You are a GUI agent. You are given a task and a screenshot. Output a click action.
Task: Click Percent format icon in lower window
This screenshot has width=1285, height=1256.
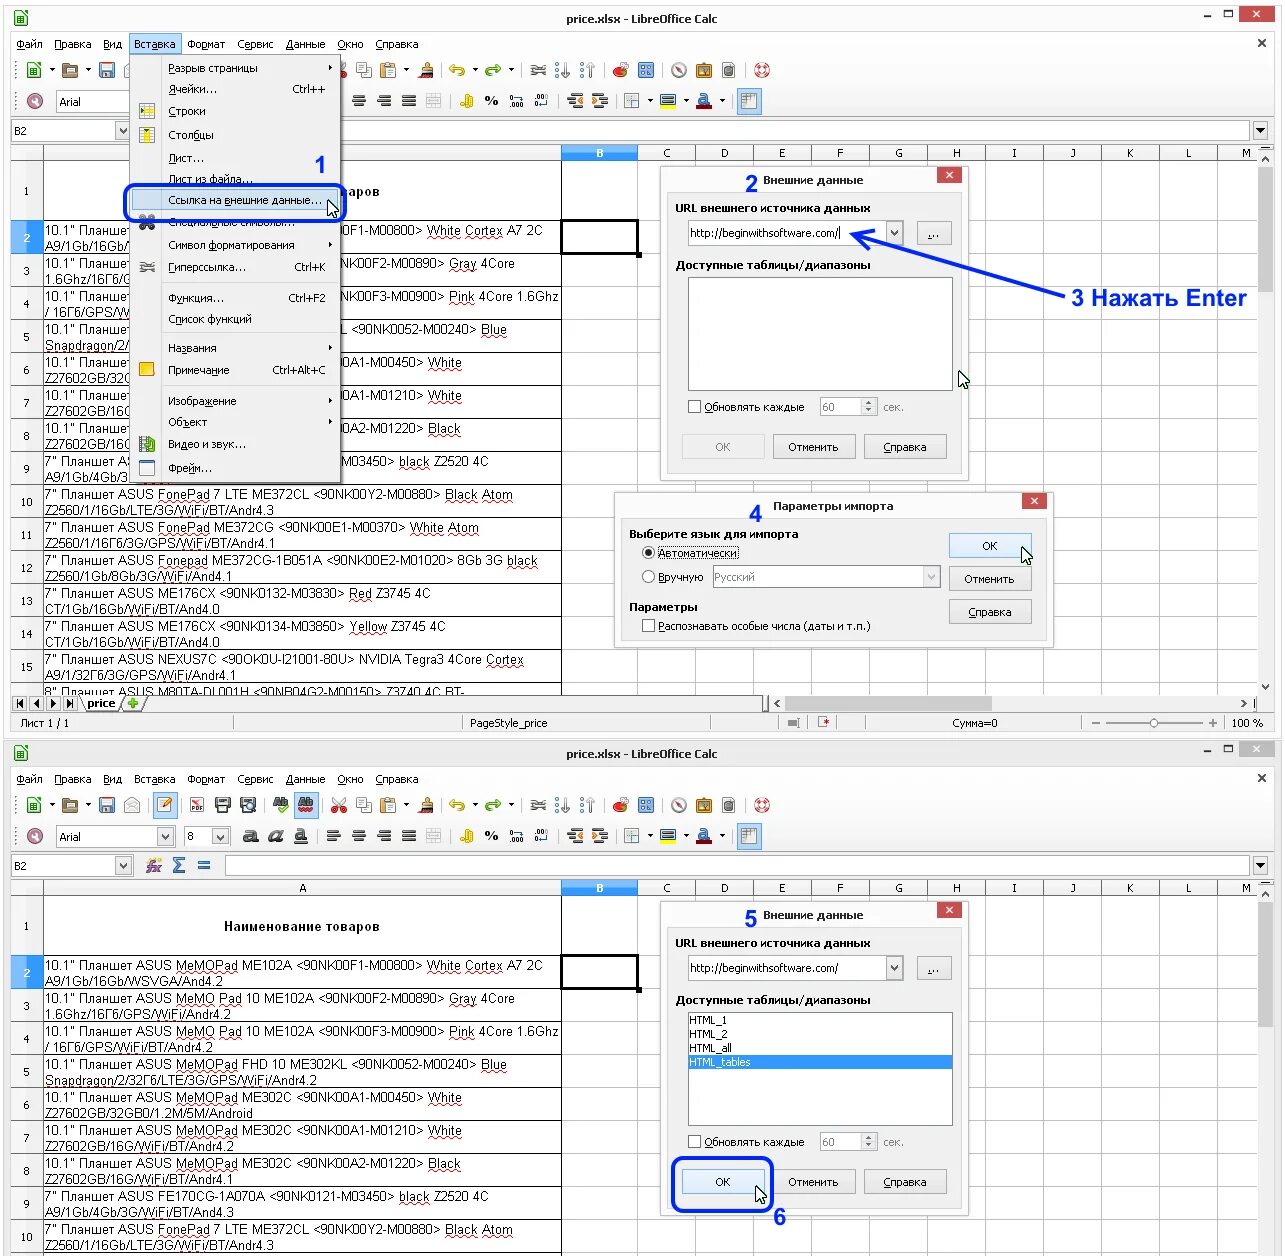point(491,836)
